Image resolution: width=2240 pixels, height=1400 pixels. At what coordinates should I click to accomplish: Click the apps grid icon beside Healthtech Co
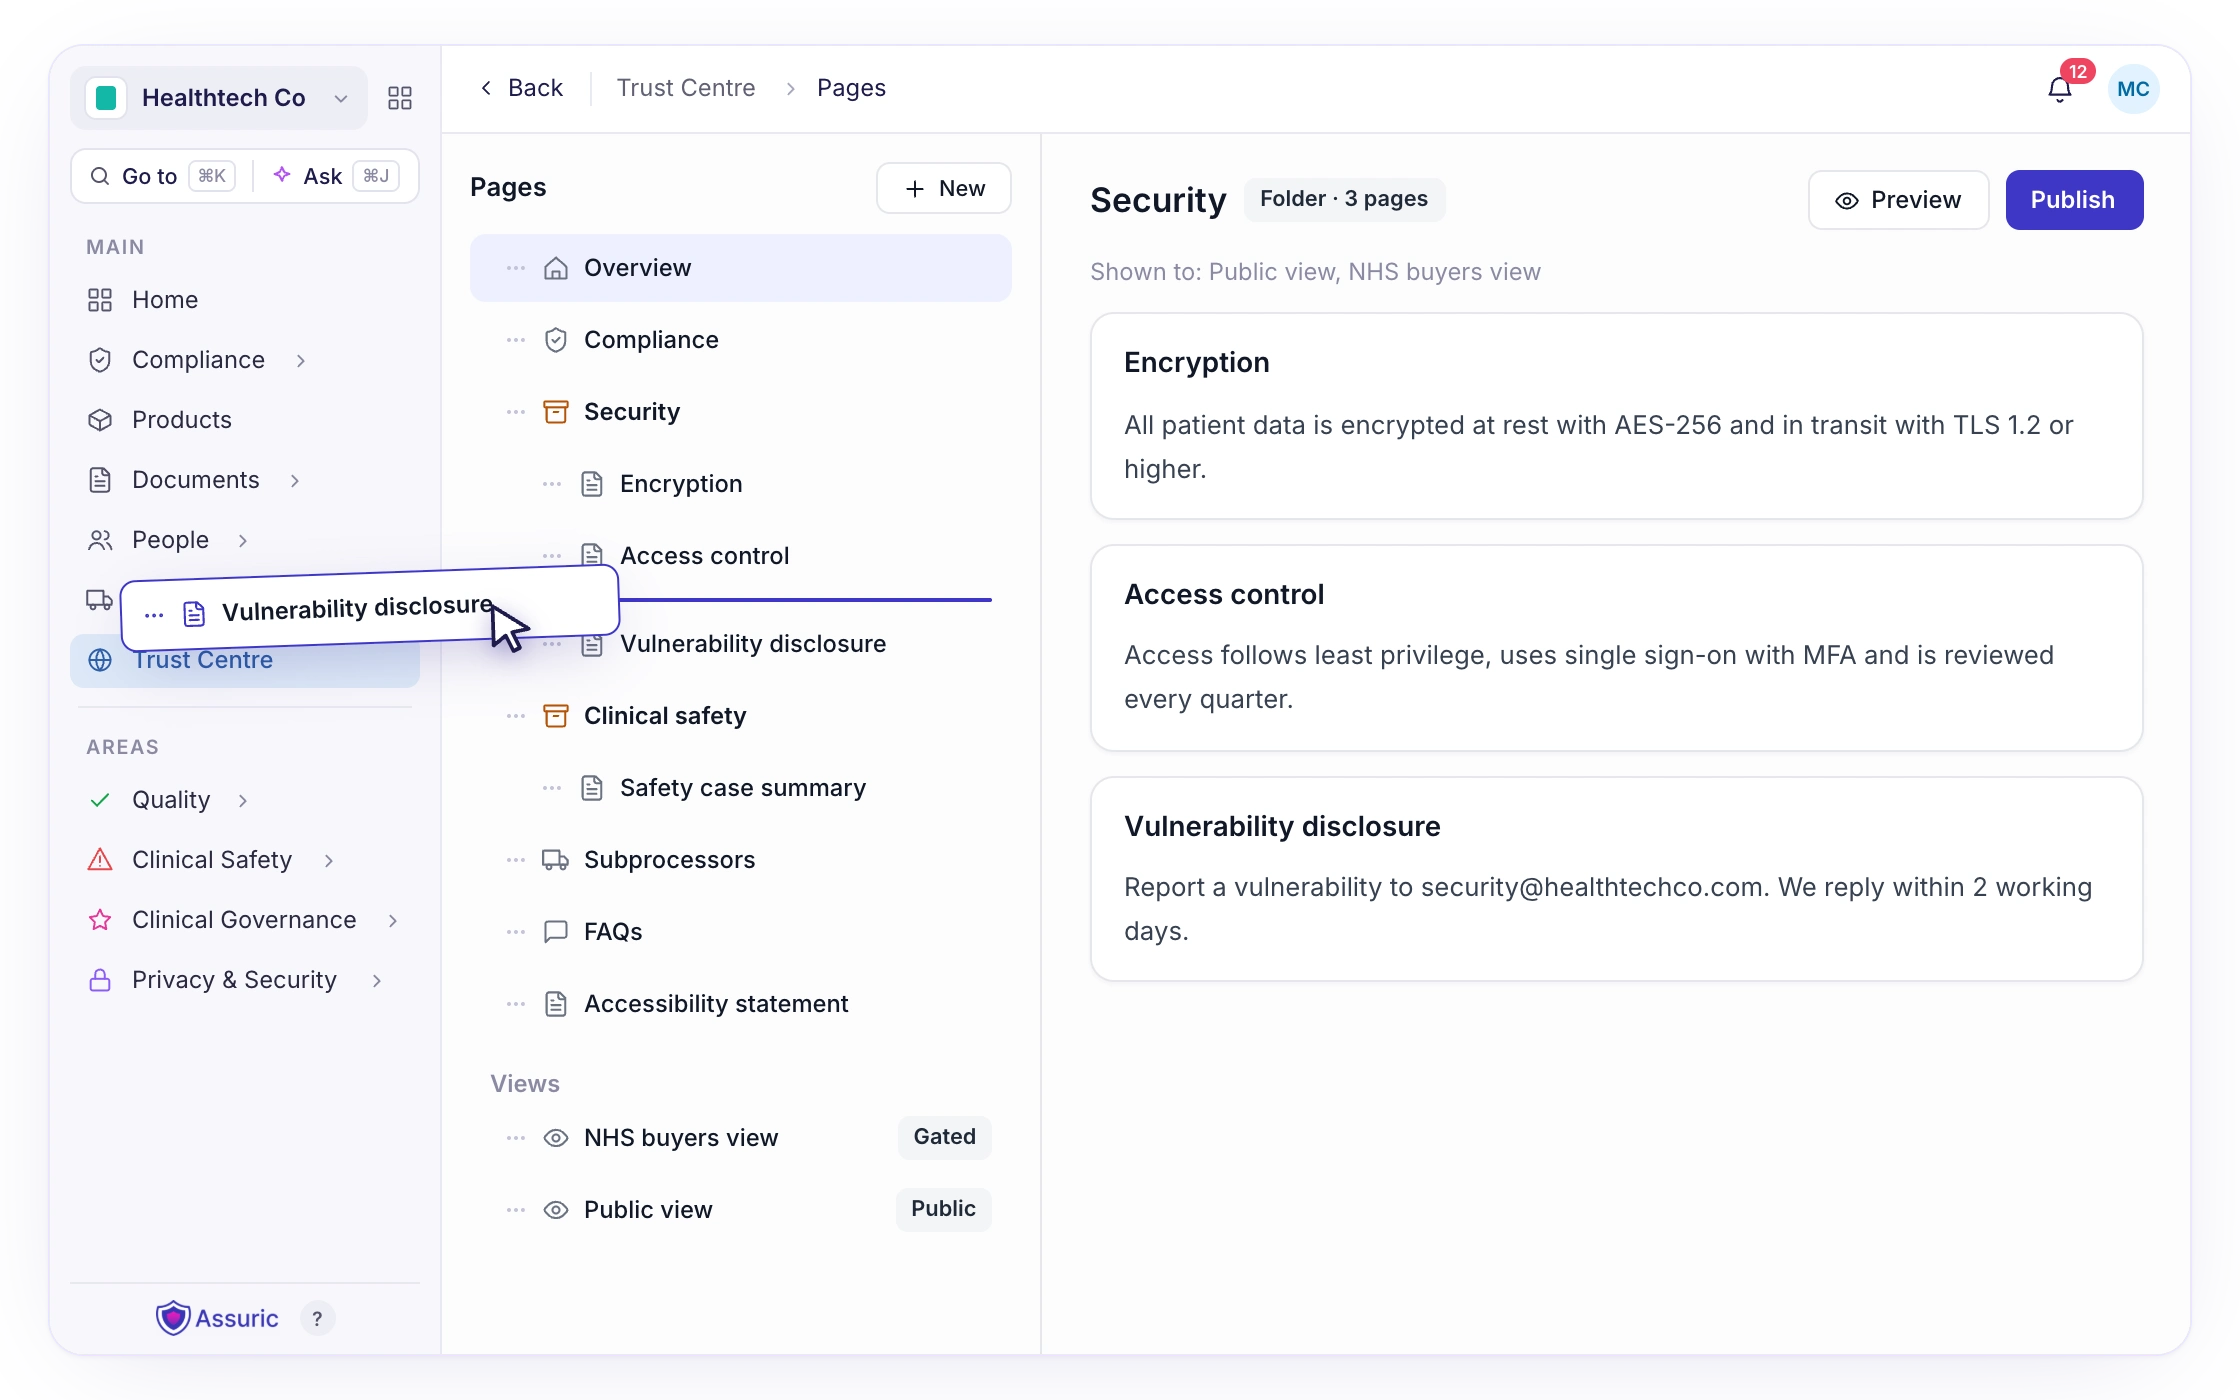point(400,98)
